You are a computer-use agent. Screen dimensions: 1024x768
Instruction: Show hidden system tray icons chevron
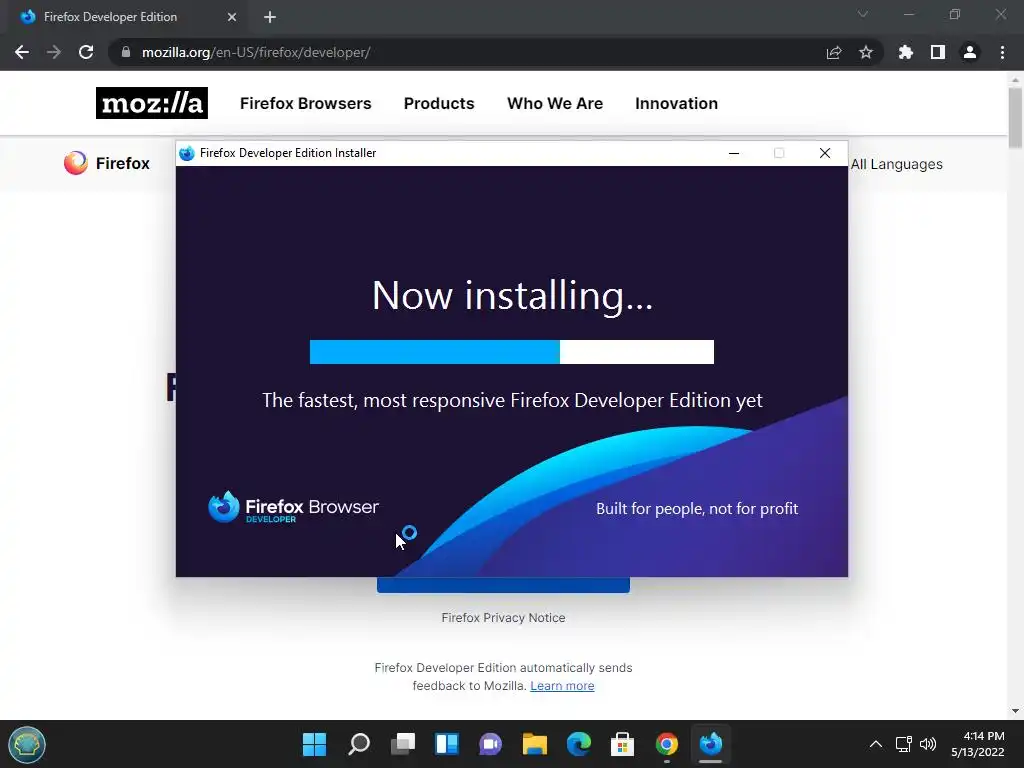click(876, 744)
